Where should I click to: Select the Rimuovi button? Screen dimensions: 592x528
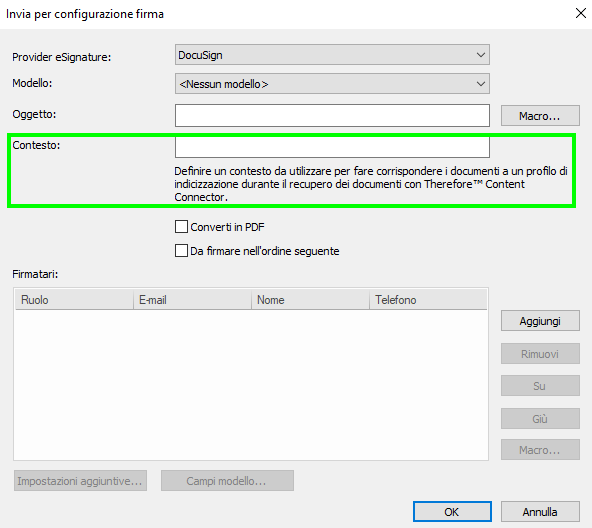tap(540, 354)
